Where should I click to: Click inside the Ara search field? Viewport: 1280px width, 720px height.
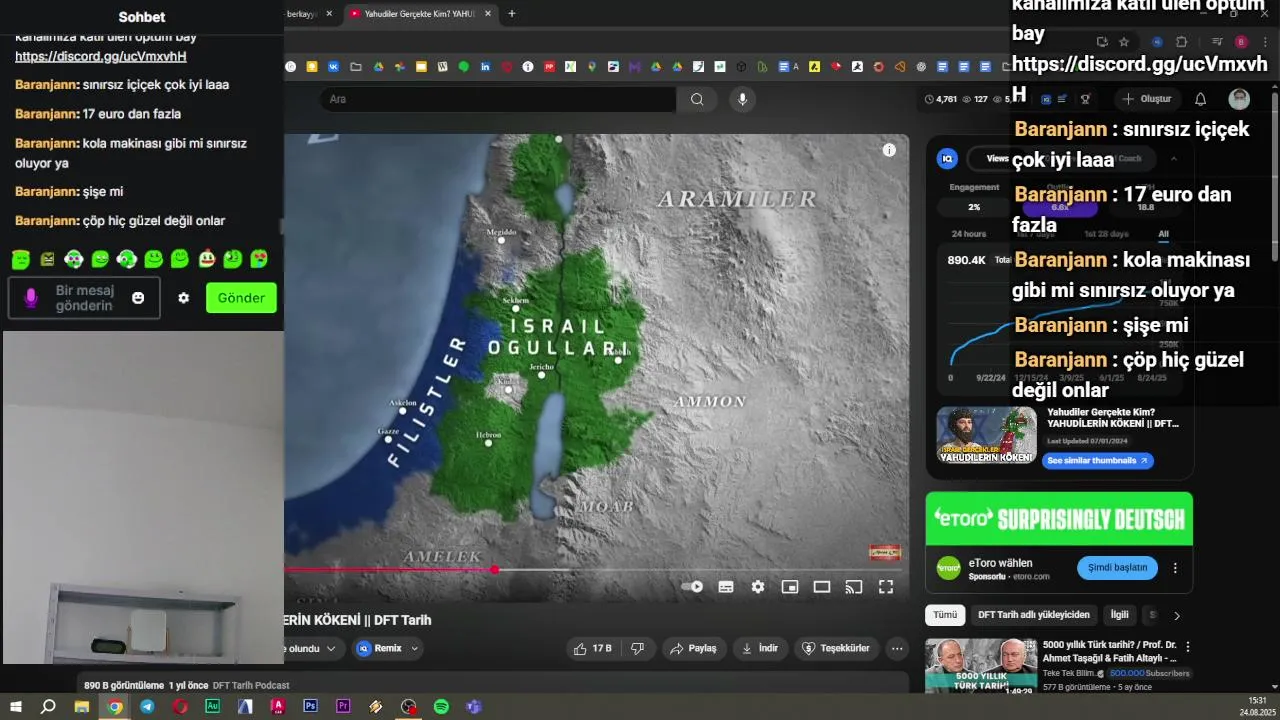tap(500, 99)
